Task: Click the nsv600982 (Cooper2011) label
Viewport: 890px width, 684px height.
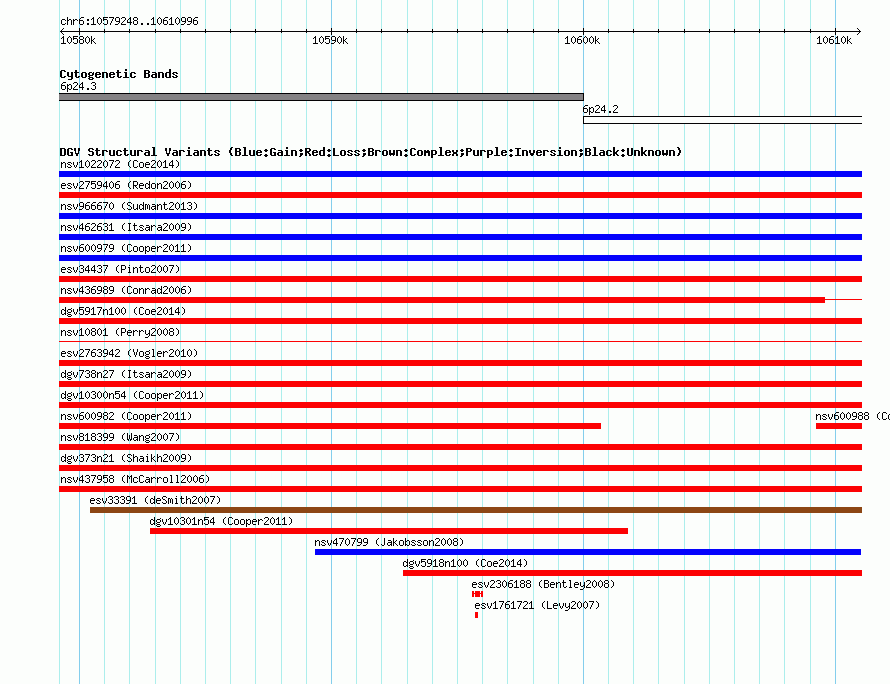Action: pyautogui.click(x=126, y=417)
